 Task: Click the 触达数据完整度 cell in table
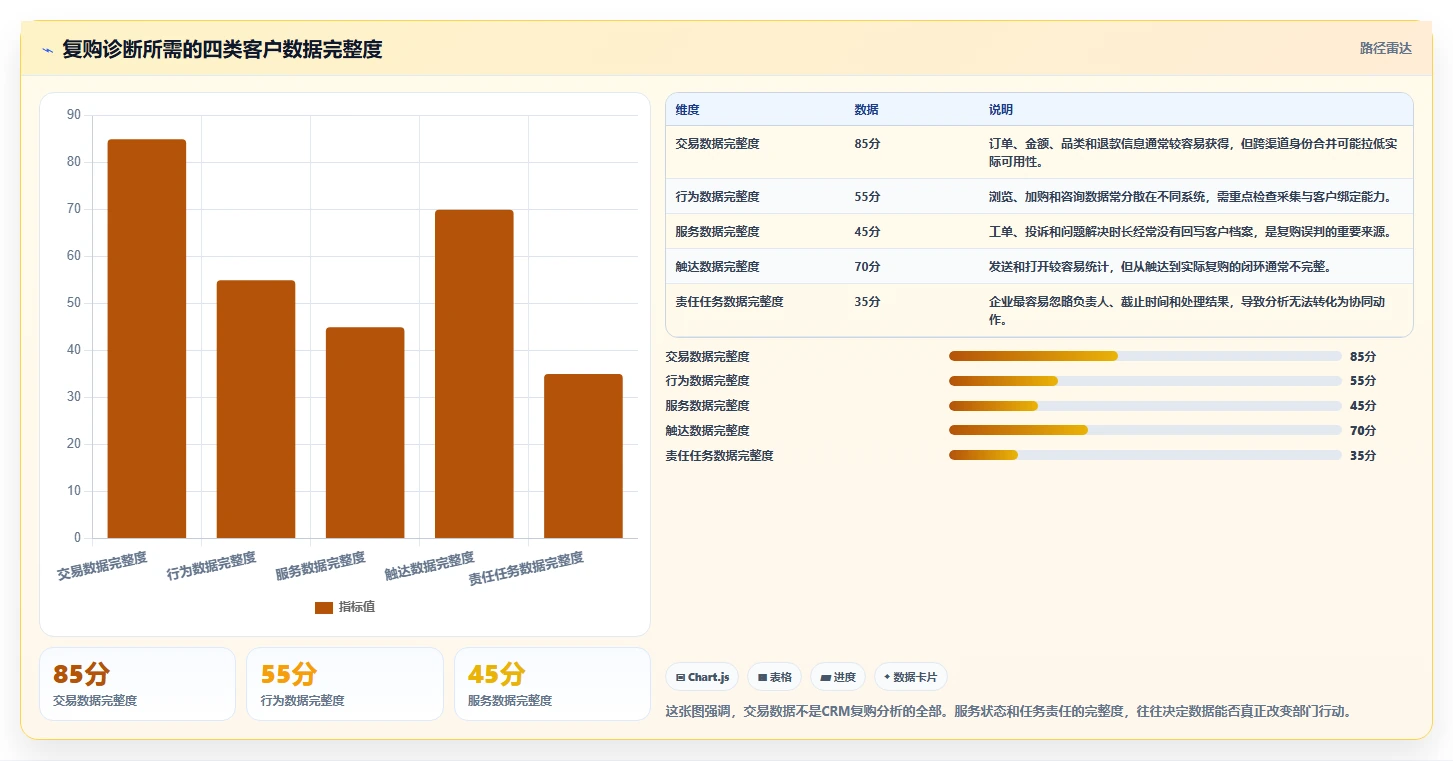(x=718, y=267)
